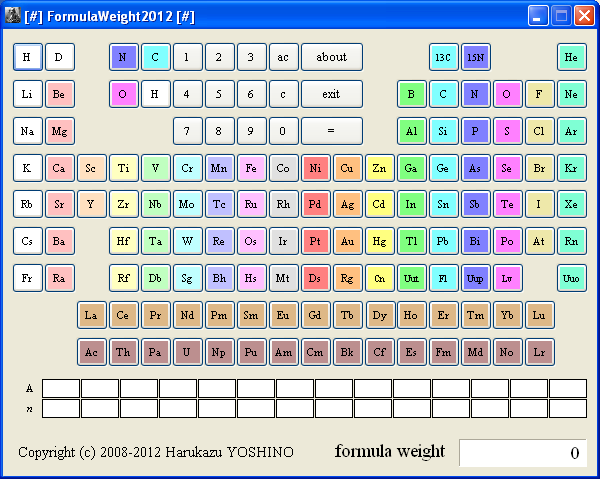Select silicon (Si) element
The image size is (600, 479).
click(x=443, y=131)
